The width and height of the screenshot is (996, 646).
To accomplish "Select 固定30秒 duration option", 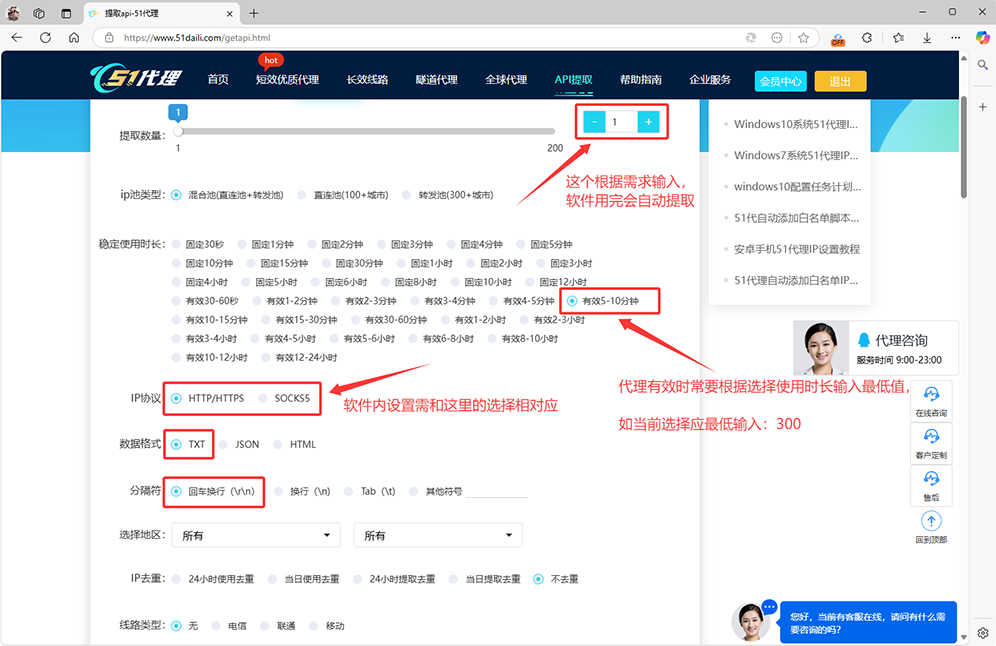I will pyautogui.click(x=176, y=245).
